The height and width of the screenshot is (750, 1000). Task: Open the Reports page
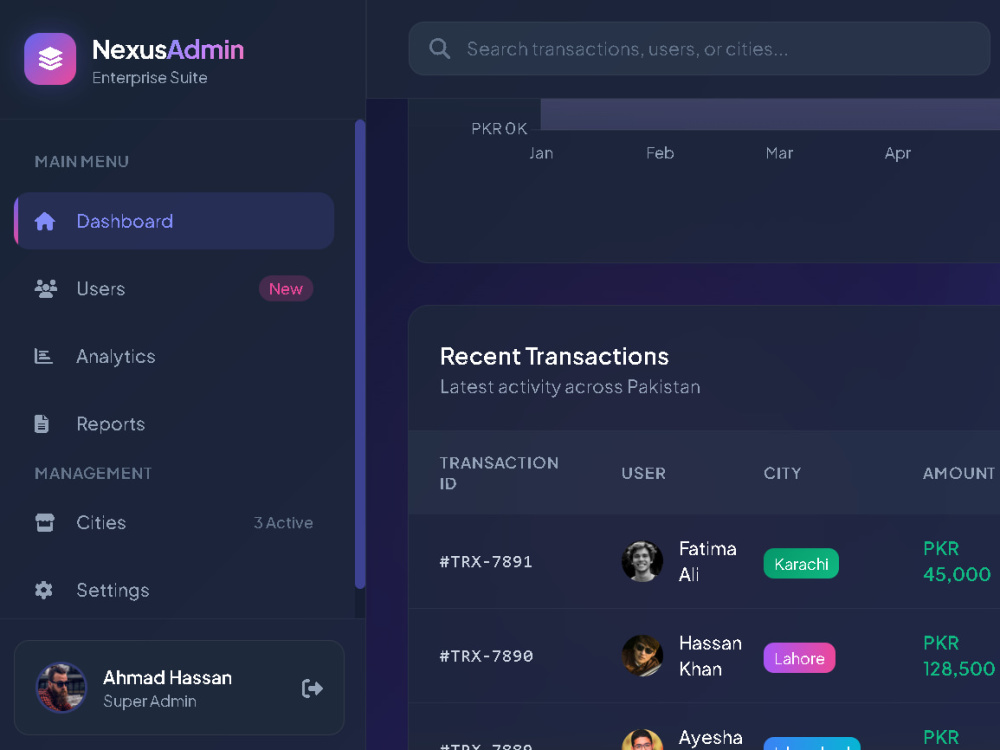pyautogui.click(x=174, y=423)
